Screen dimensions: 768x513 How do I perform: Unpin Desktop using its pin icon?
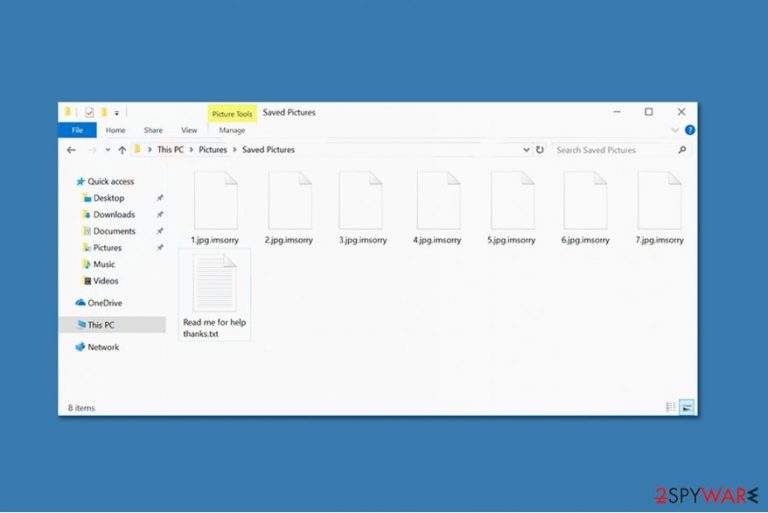[160, 198]
